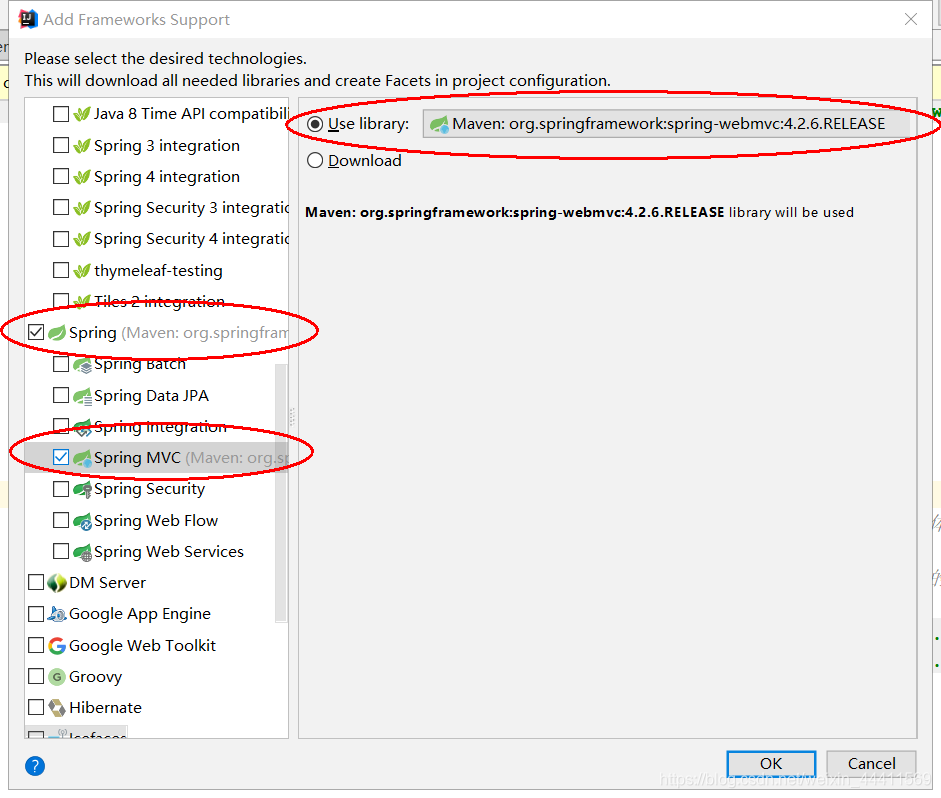This screenshot has width=941, height=798.
Task: Cancel the Add Frameworks Support dialog
Action: (871, 764)
